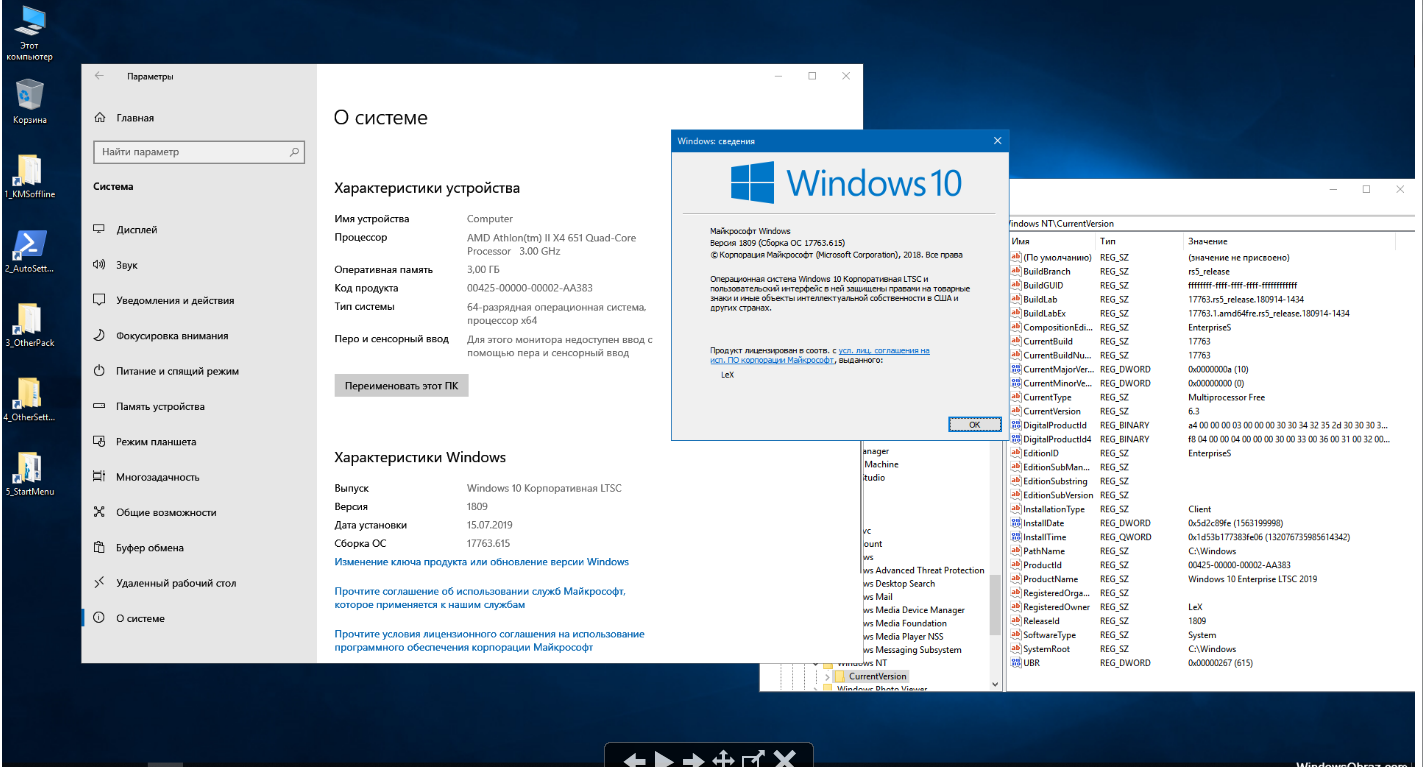Screen dimensions: 1423x767
Task: Select the RegisteredOwner registry value name
Action: coord(1057,607)
